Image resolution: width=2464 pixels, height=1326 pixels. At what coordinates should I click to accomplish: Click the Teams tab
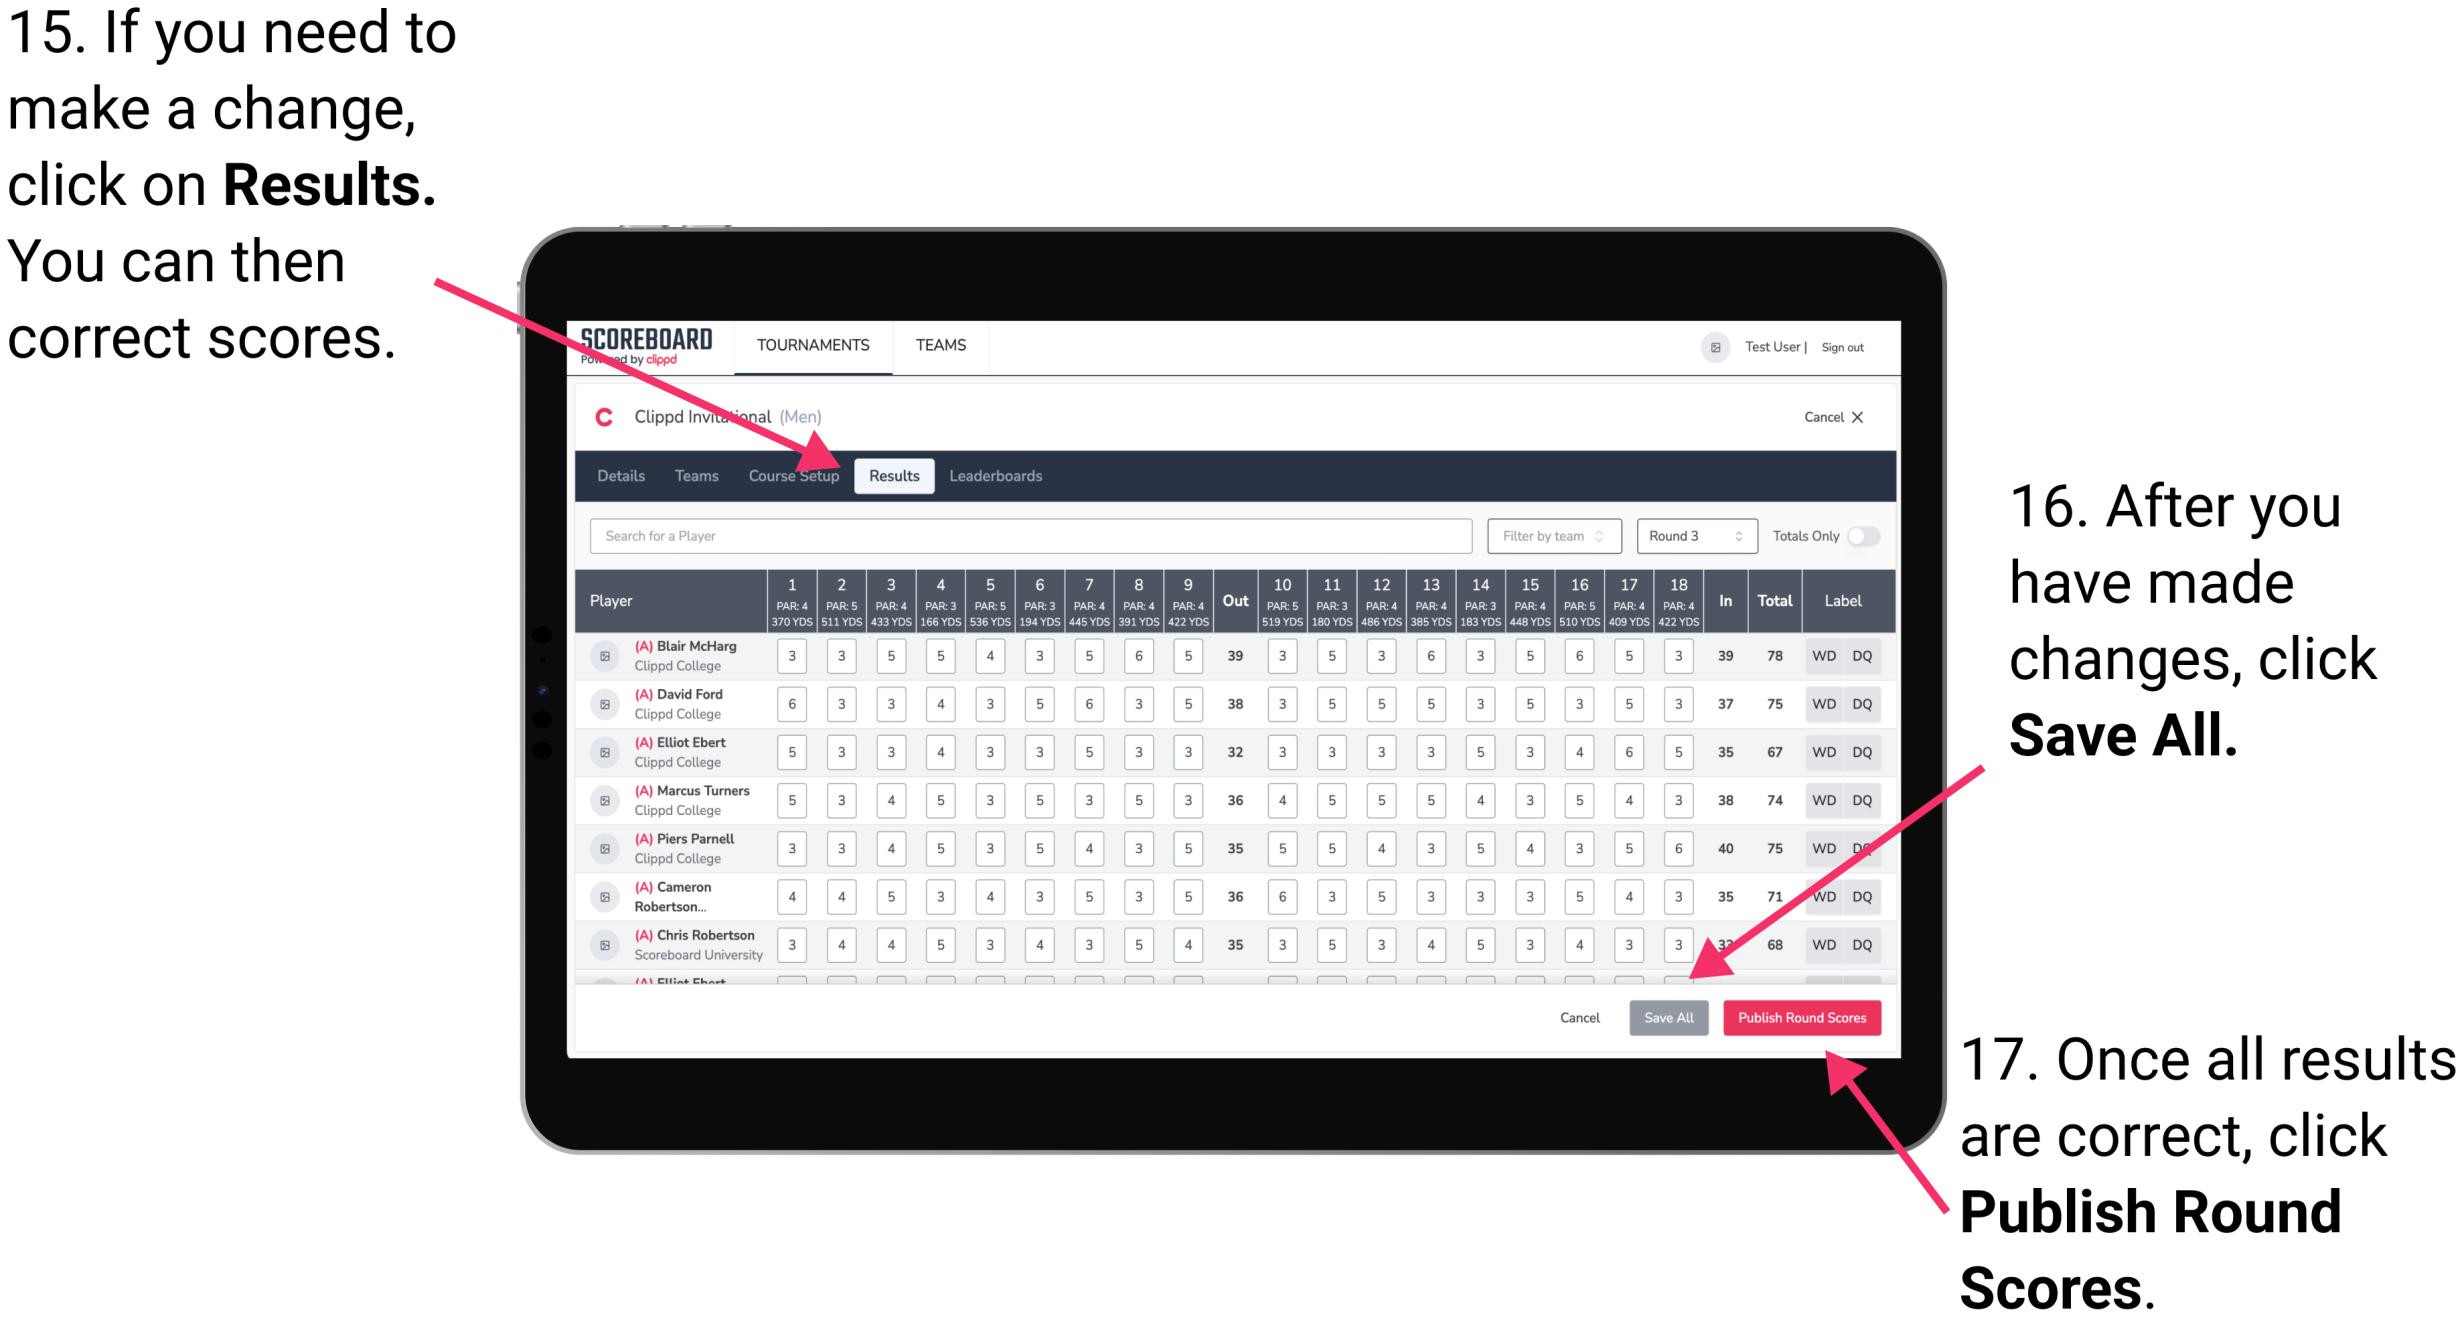point(692,475)
